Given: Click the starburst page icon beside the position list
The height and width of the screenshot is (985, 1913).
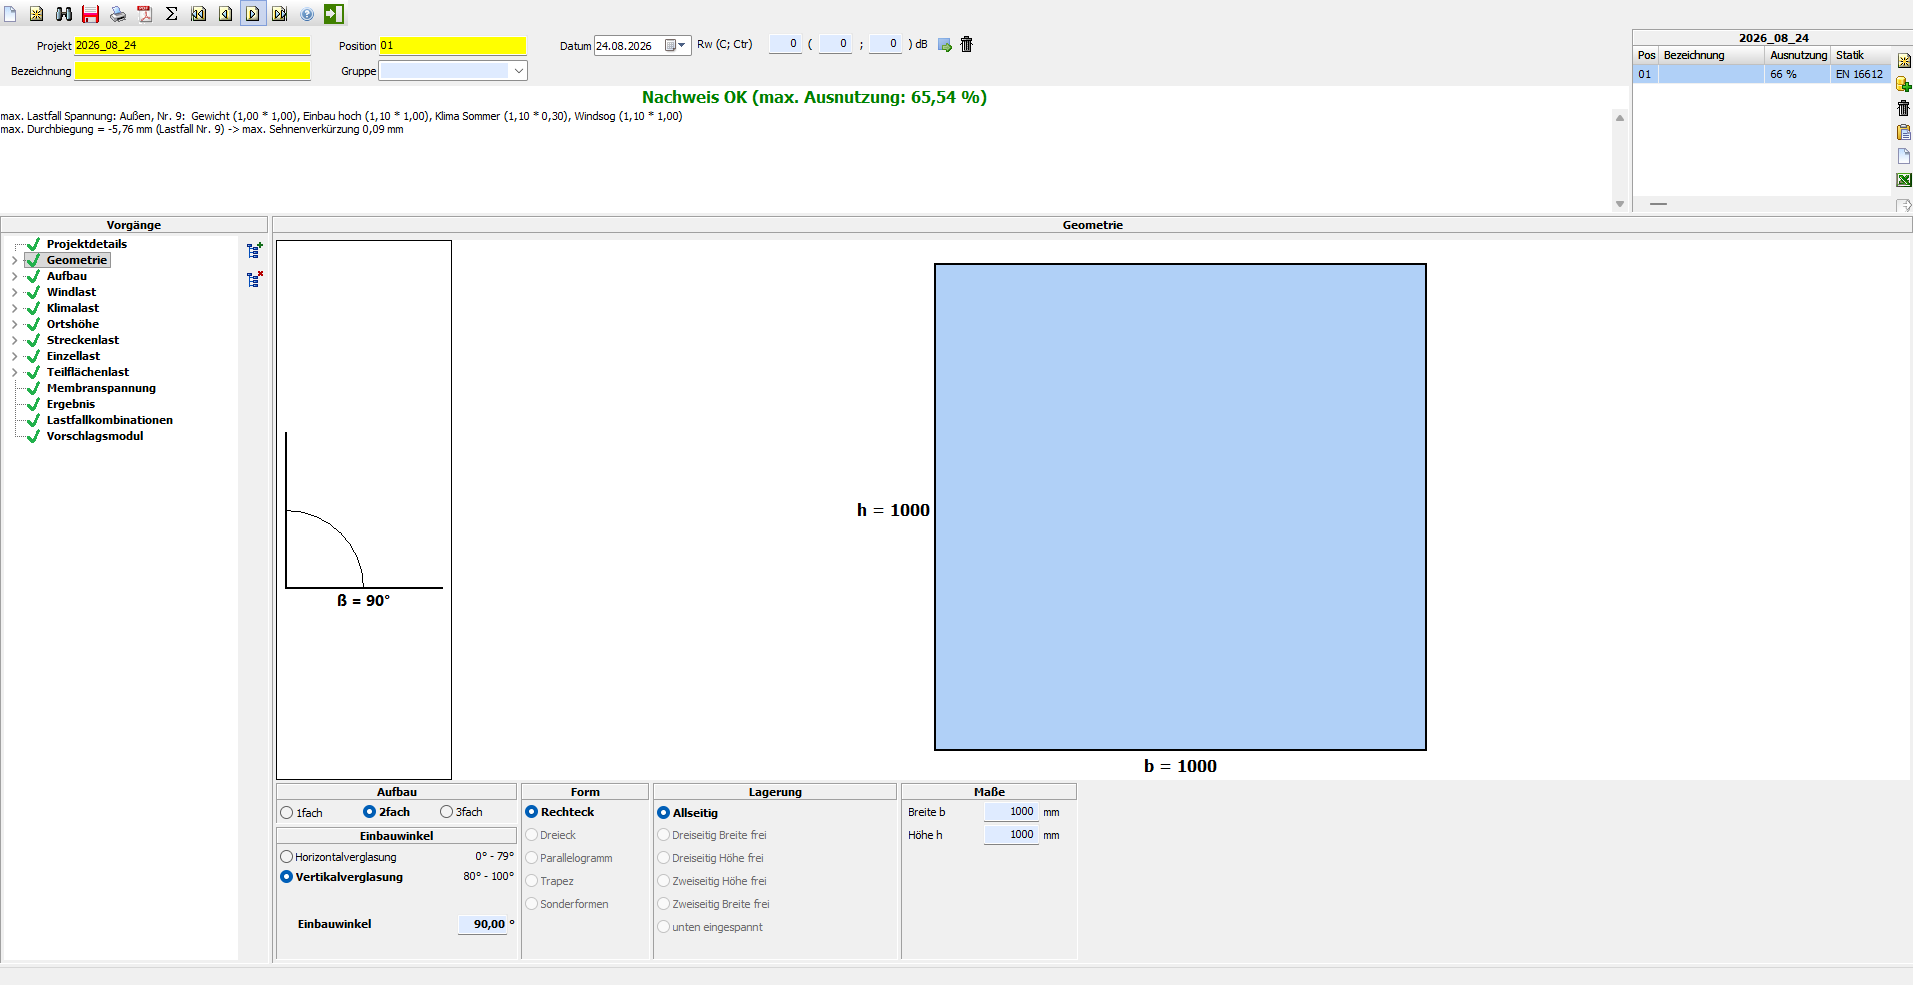Looking at the screenshot, I should 1904,61.
